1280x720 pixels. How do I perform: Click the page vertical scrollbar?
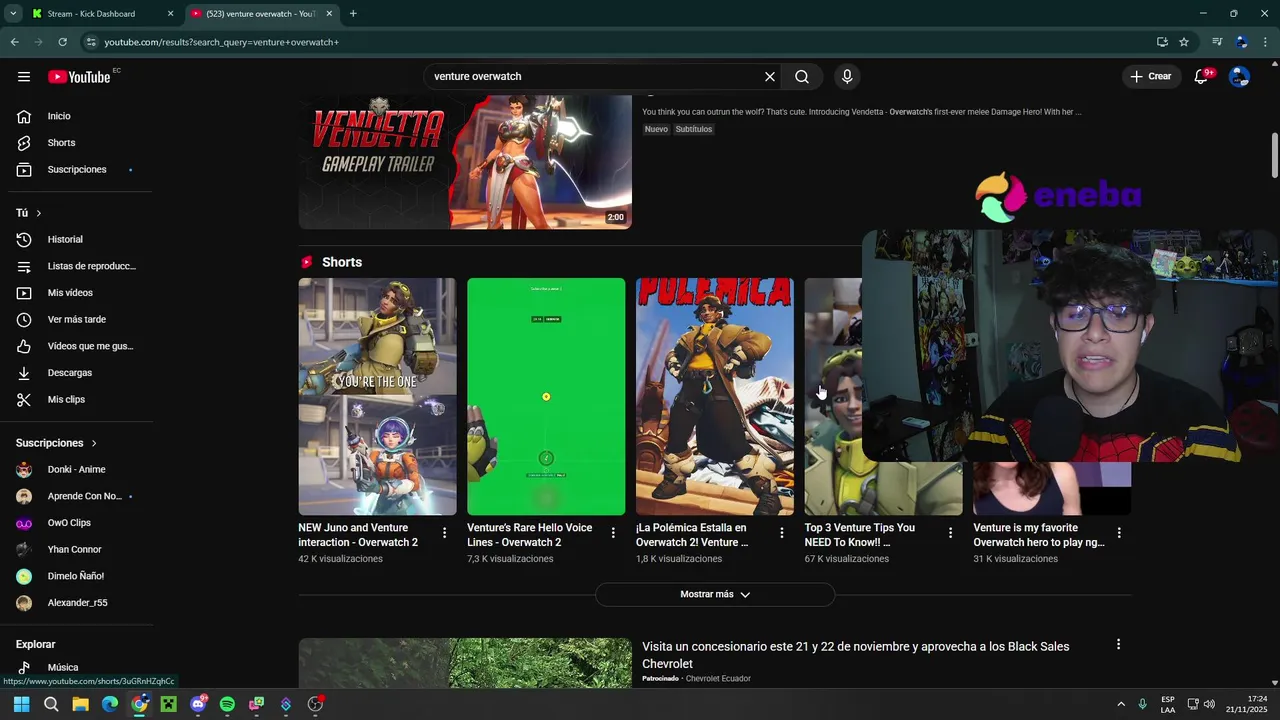[x=1275, y=156]
